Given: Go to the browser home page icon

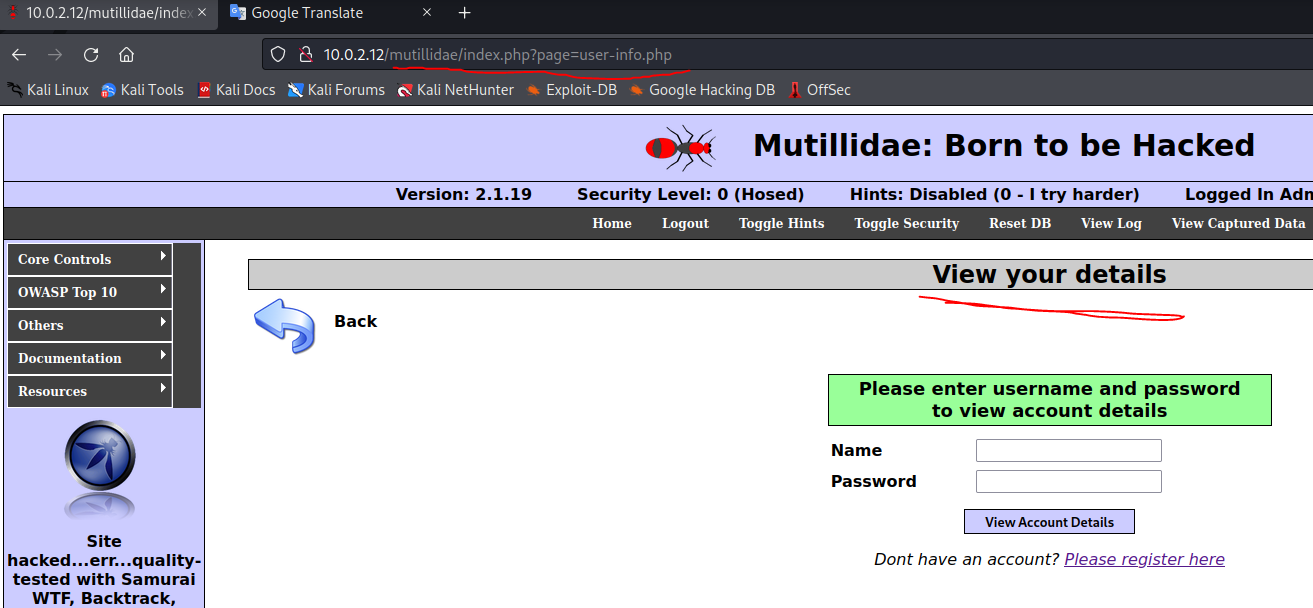Looking at the screenshot, I should (x=126, y=55).
